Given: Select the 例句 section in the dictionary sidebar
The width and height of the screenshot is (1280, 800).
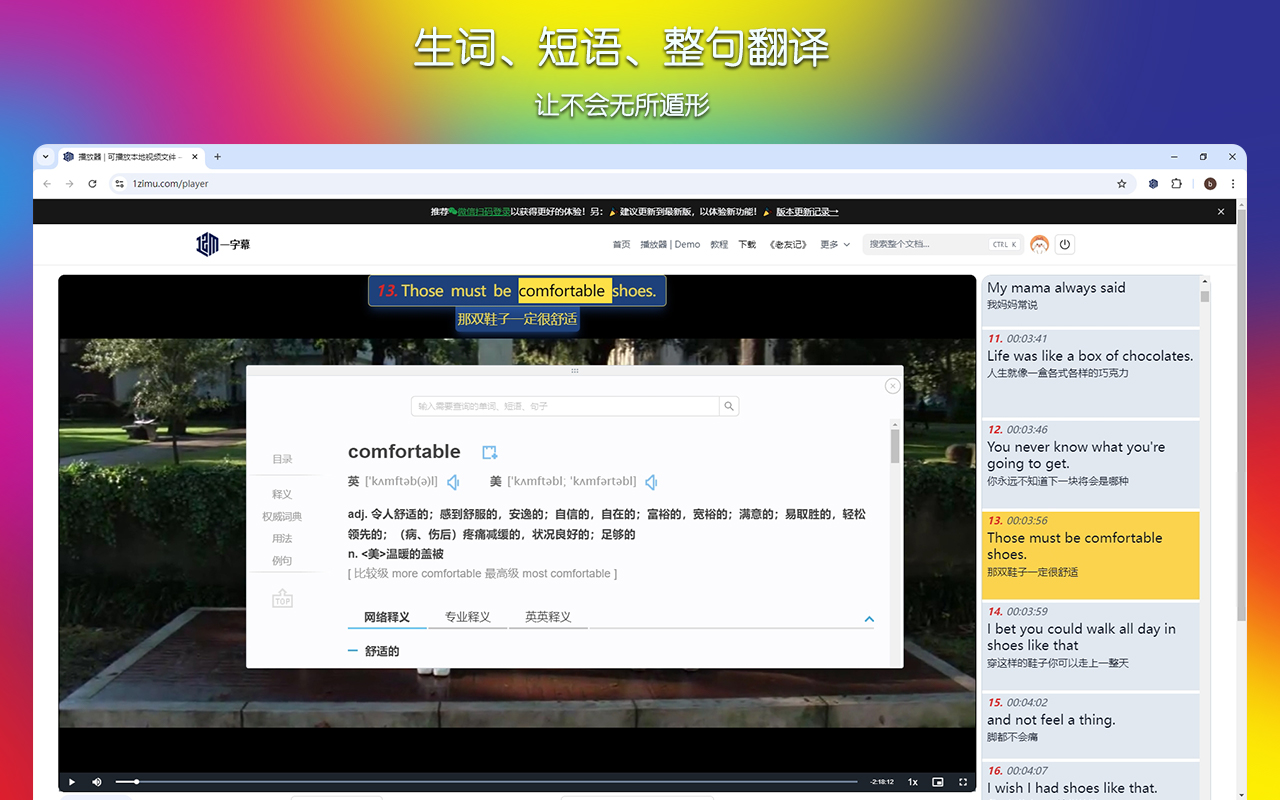Looking at the screenshot, I should (282, 558).
